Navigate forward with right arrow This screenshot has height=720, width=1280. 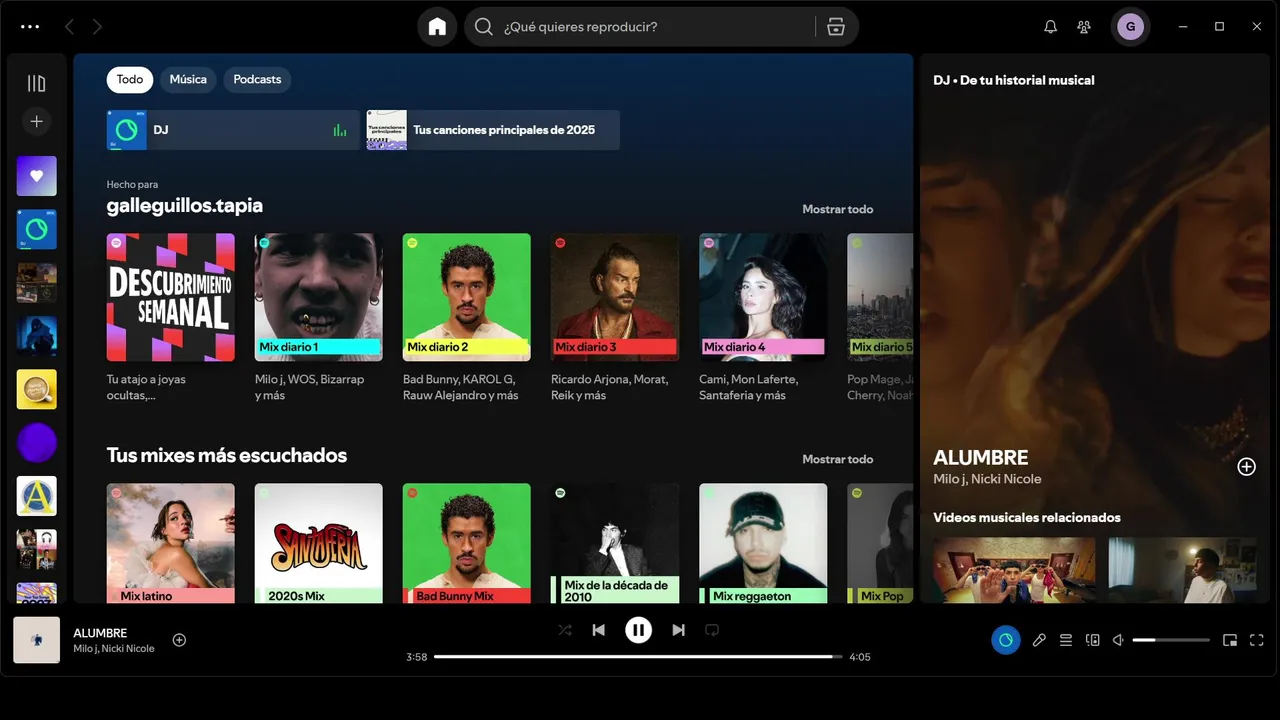97,27
